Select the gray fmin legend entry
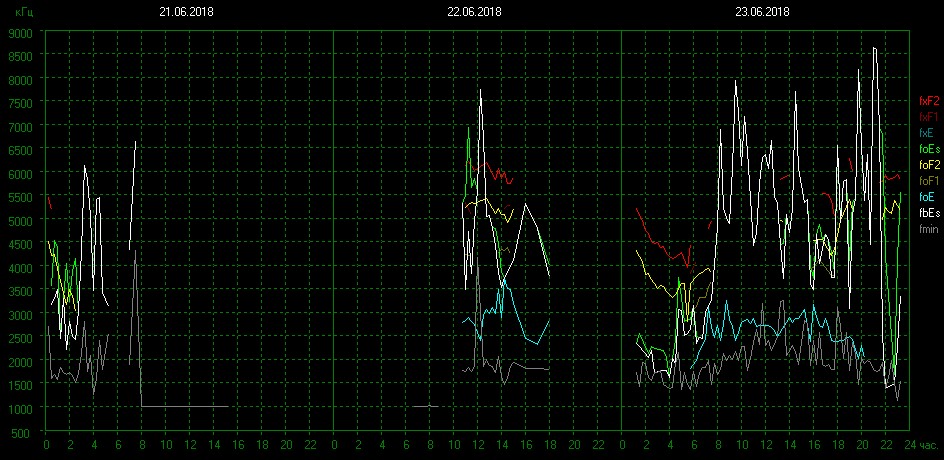The width and height of the screenshot is (944, 460). click(x=928, y=229)
